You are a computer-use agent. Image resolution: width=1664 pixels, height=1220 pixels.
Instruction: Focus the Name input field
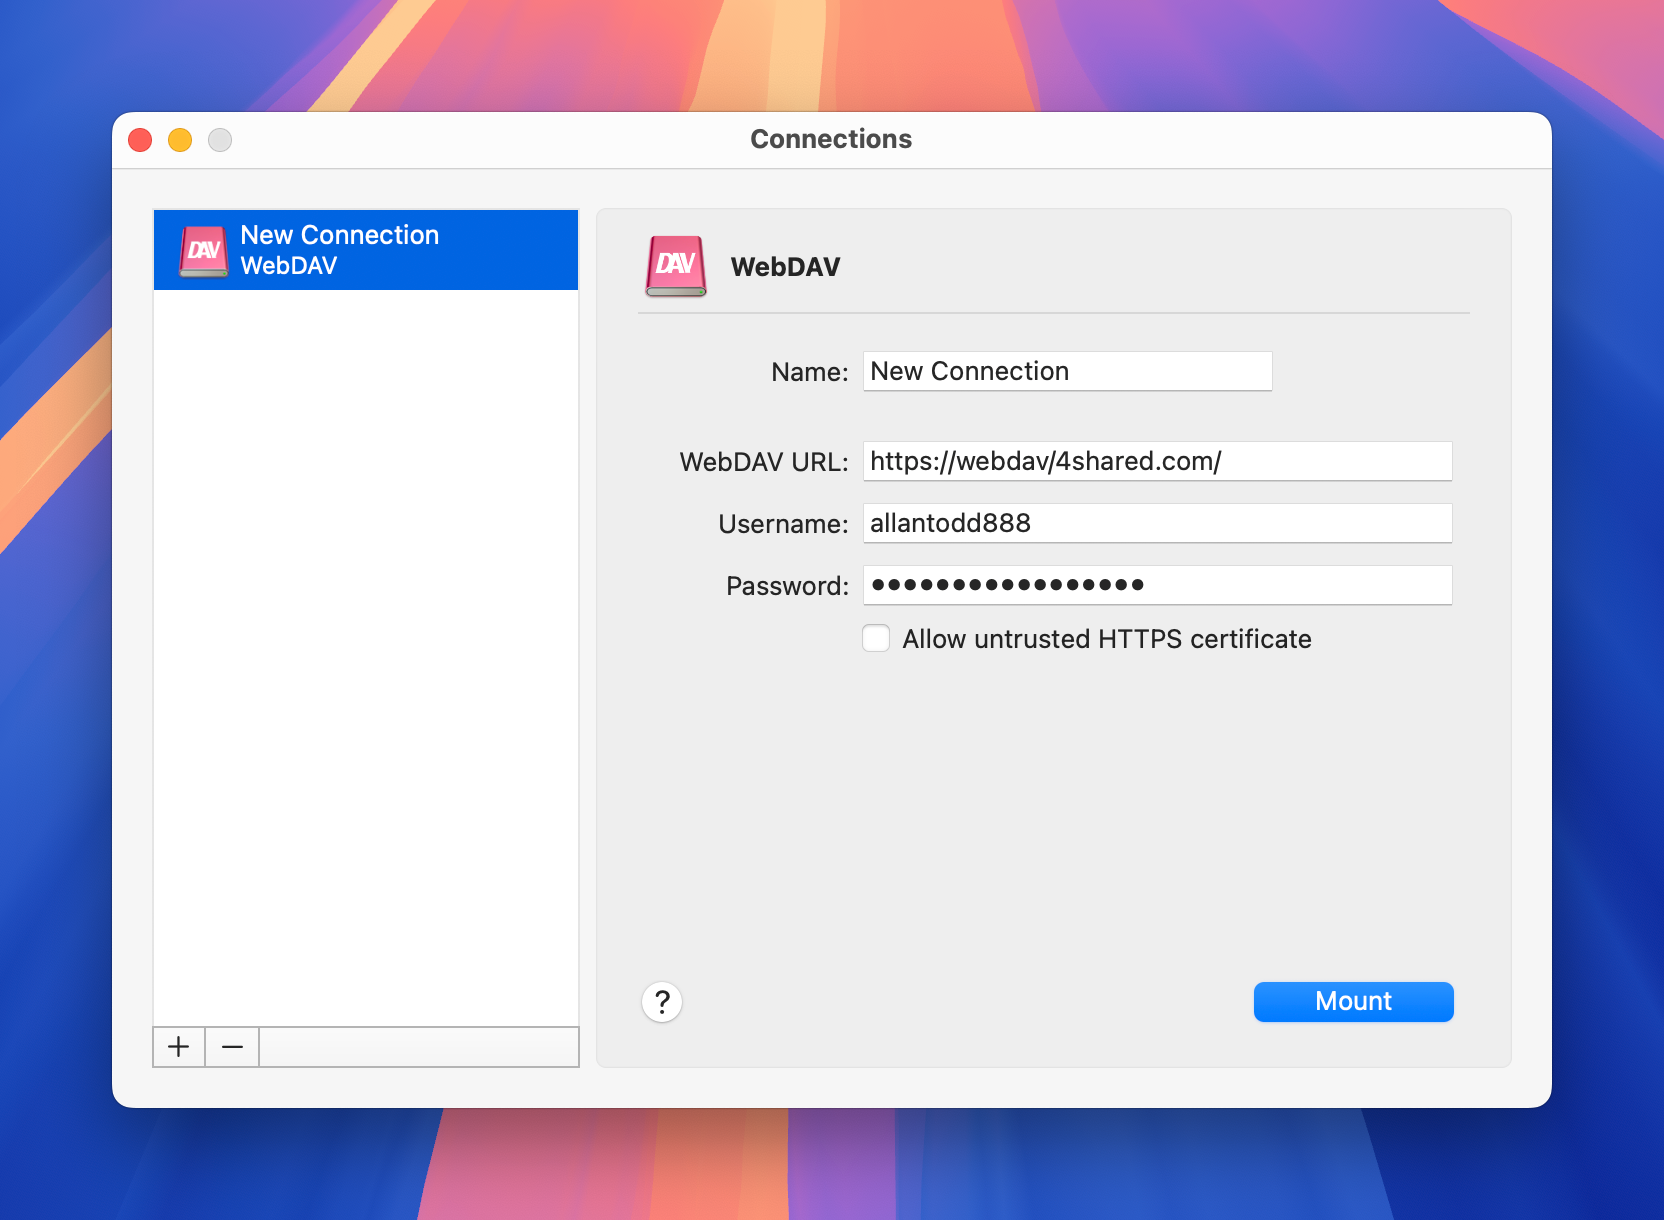(1067, 371)
